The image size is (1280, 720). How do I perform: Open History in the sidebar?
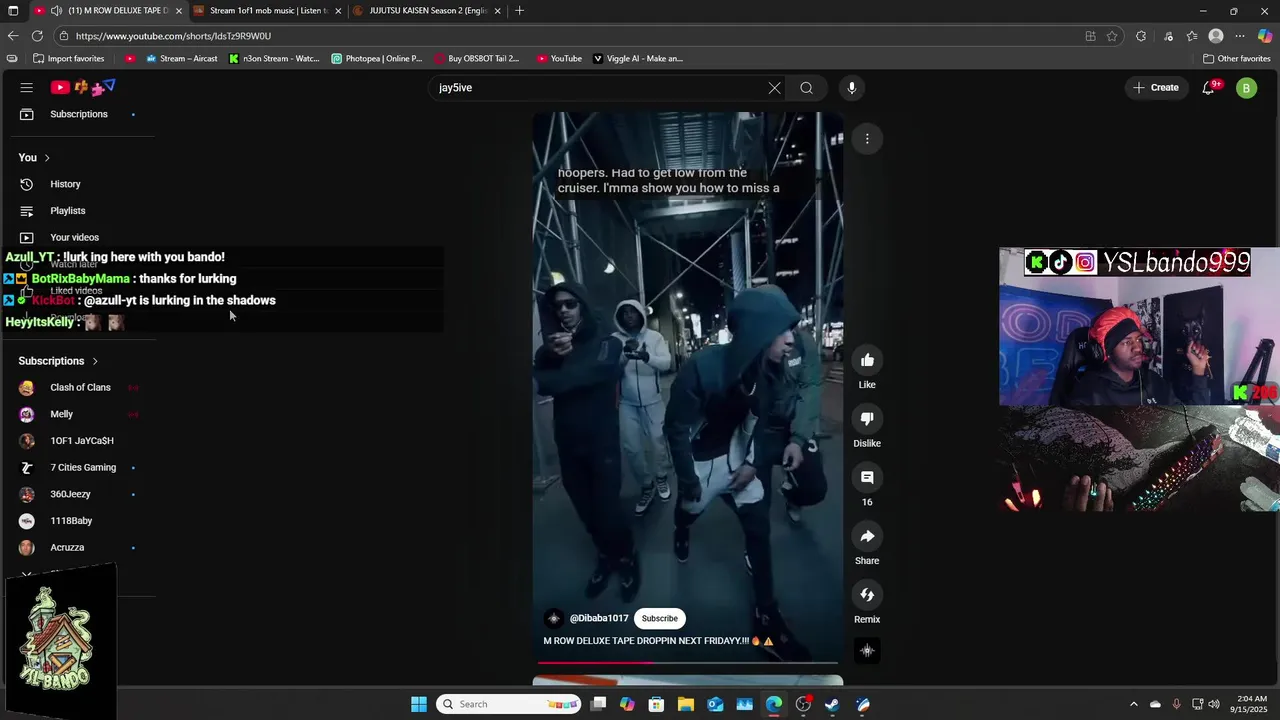(65, 184)
